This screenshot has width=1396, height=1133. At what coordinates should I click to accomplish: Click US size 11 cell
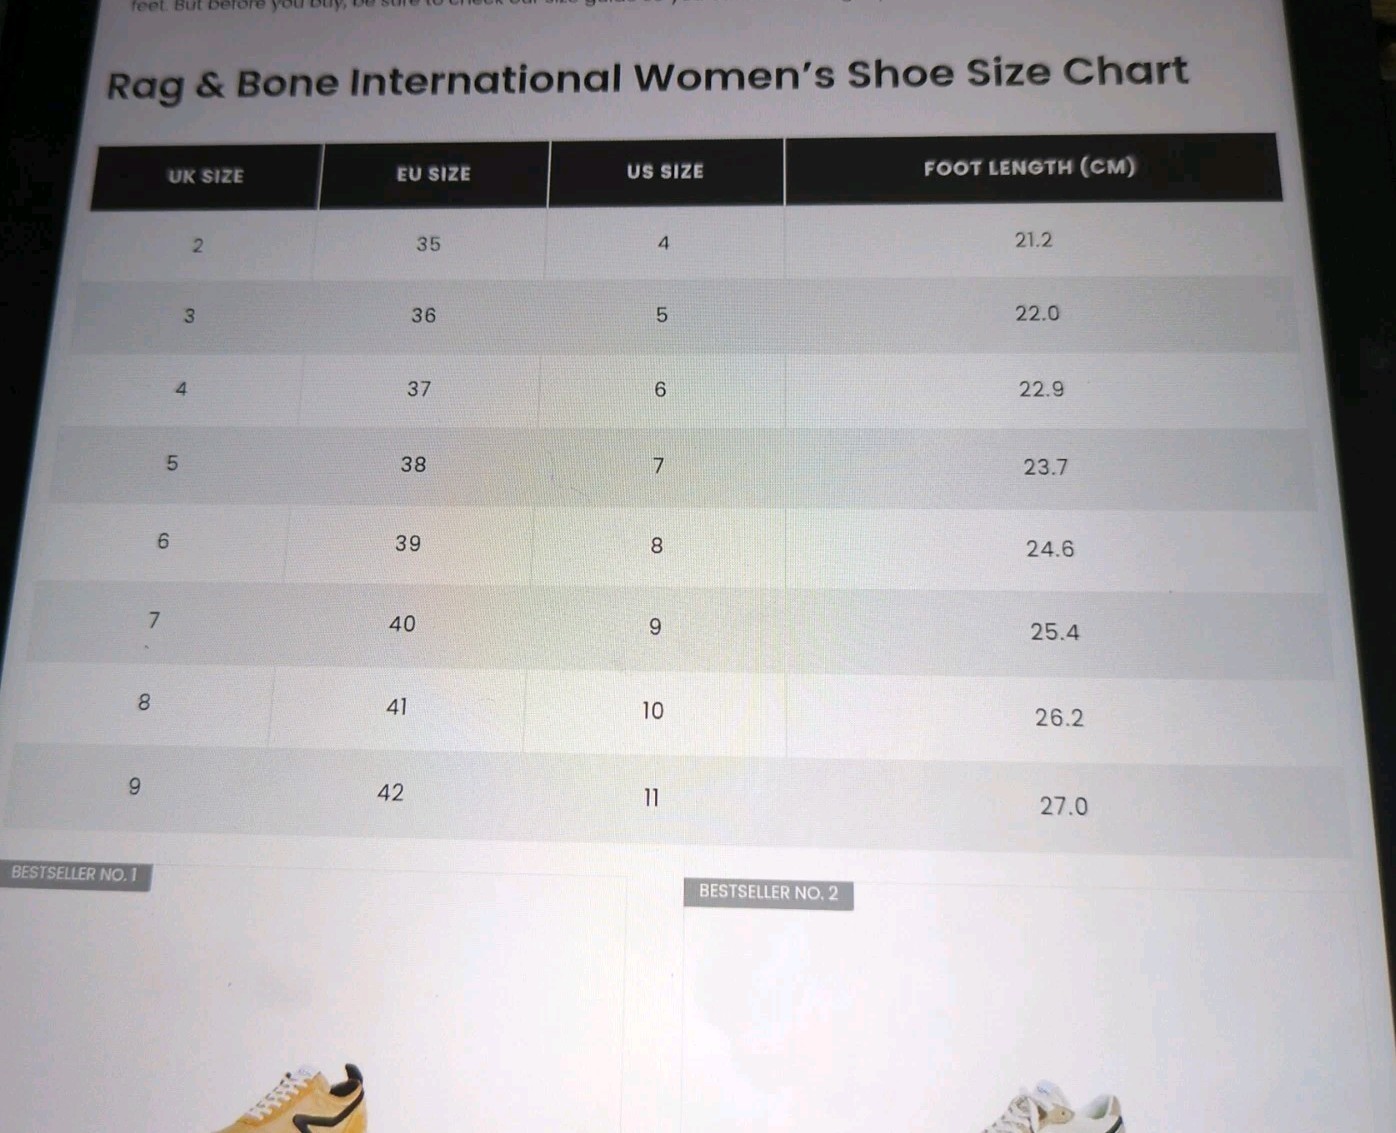(x=652, y=798)
